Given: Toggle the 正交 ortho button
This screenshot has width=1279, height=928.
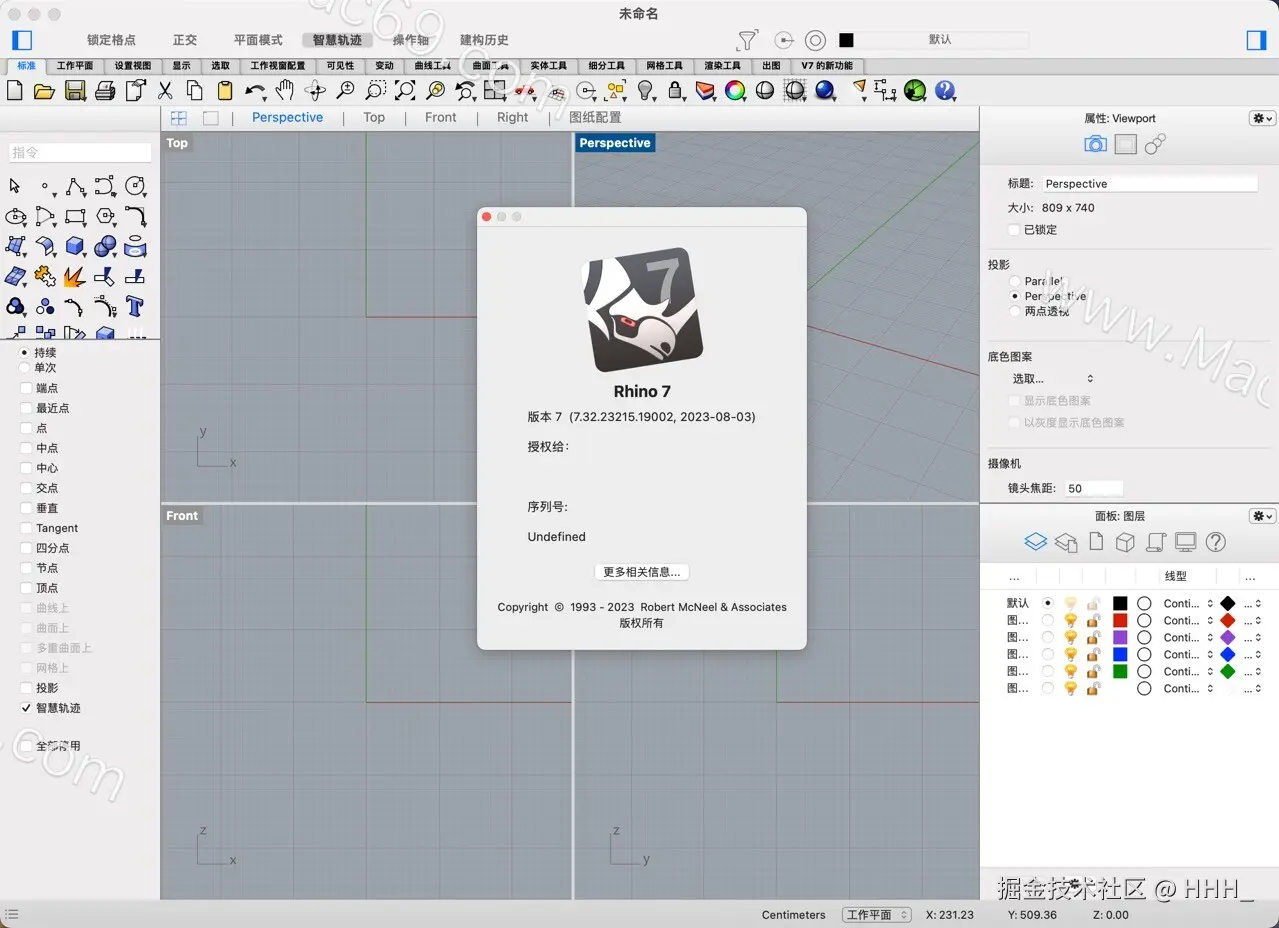Looking at the screenshot, I should [x=185, y=40].
